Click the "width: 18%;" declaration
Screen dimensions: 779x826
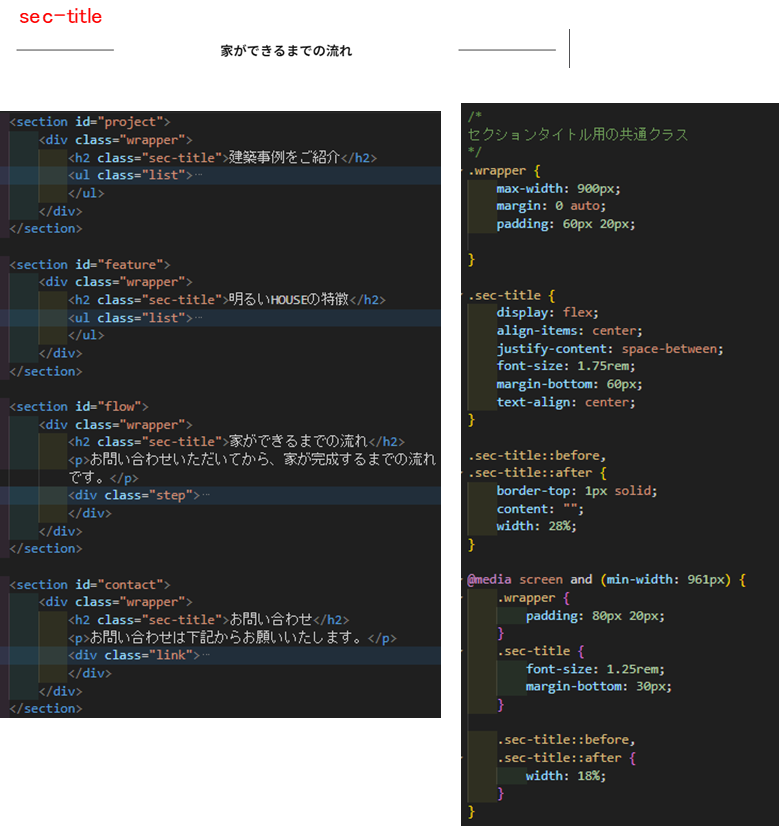pos(566,776)
